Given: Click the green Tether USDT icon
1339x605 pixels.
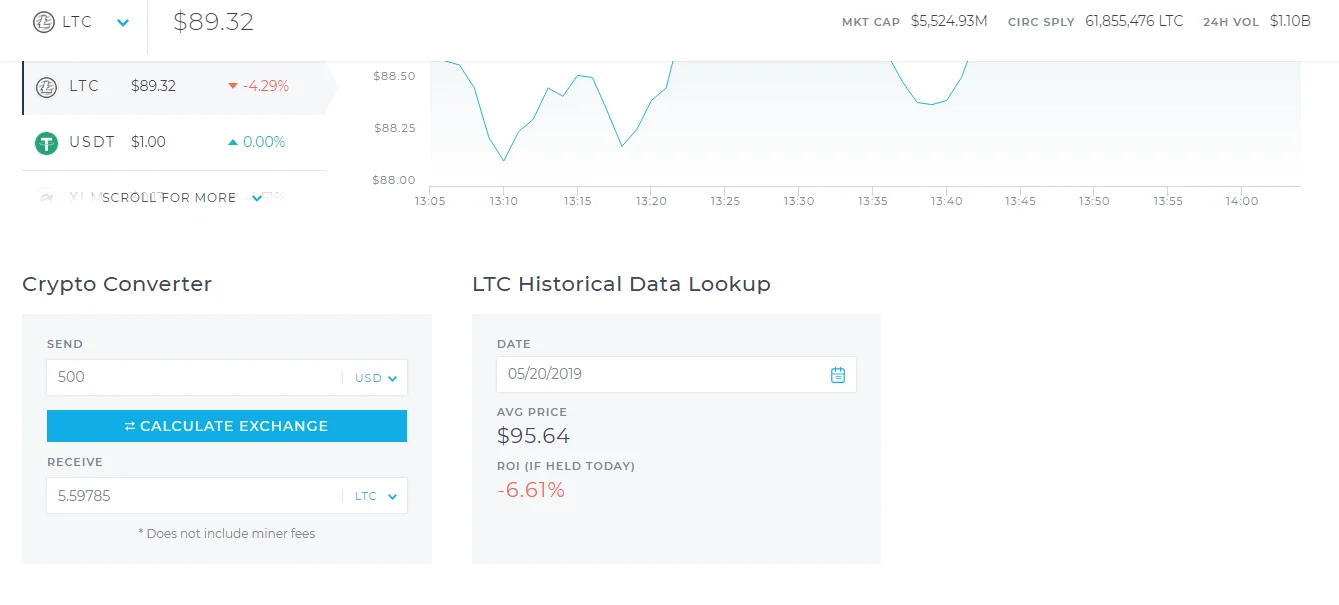Looking at the screenshot, I should click(46, 143).
